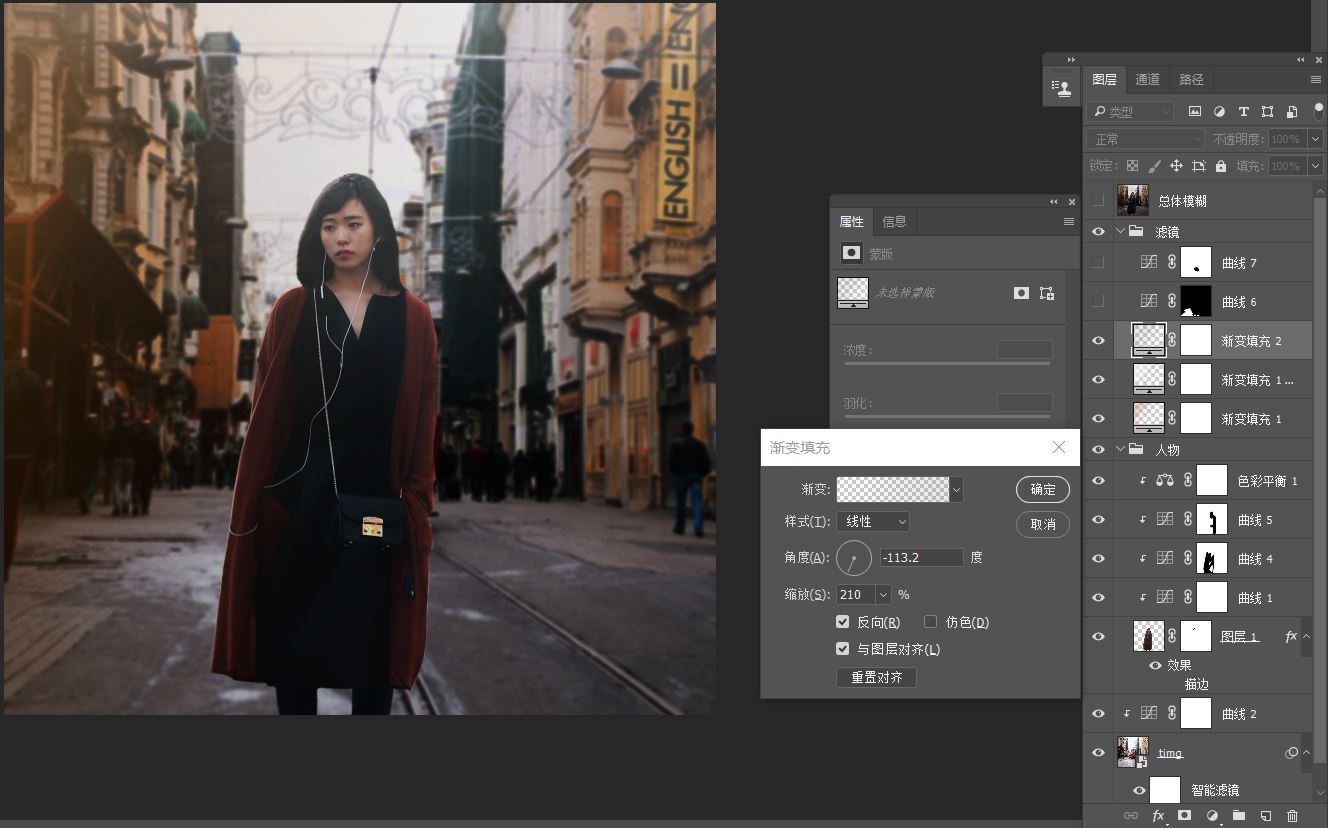Add layer style with the fx icon

[x=1158, y=816]
